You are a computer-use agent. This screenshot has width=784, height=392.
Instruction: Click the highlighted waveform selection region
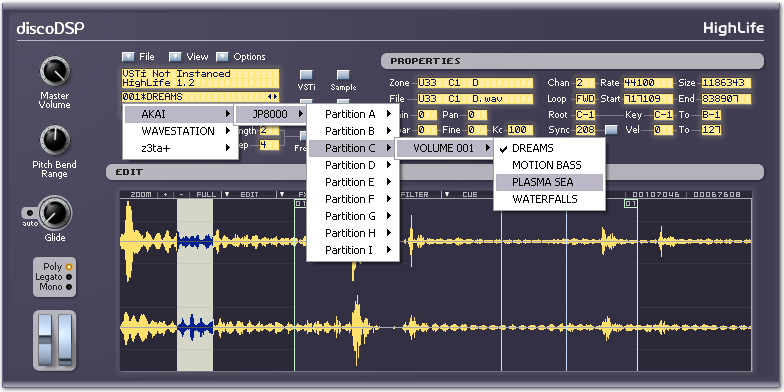[195, 285]
